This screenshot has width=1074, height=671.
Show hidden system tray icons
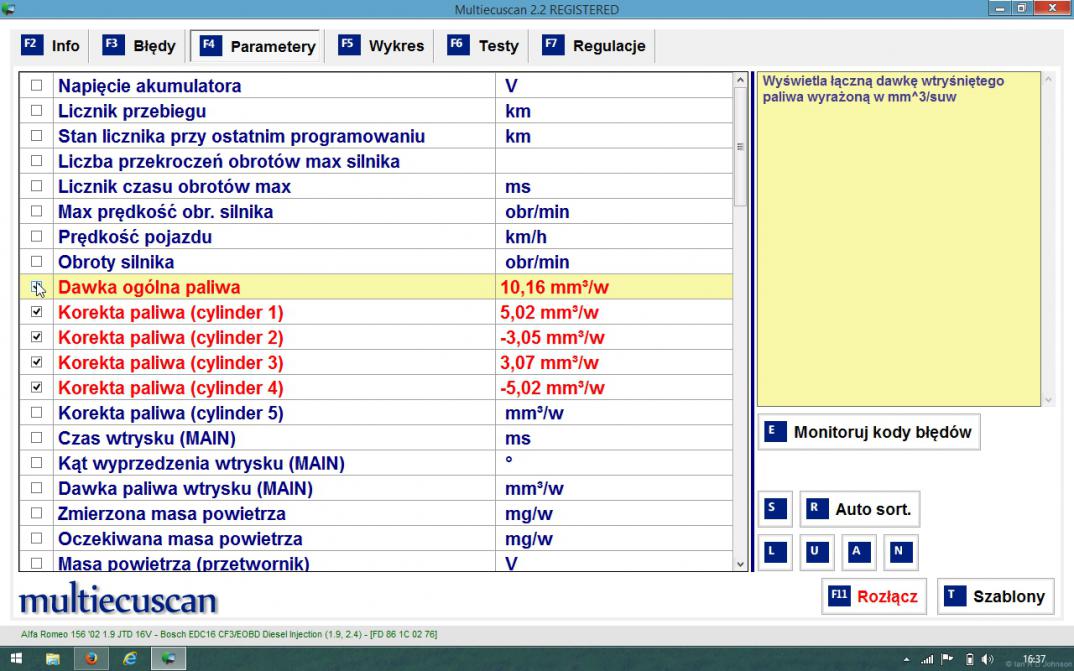pos(907,660)
